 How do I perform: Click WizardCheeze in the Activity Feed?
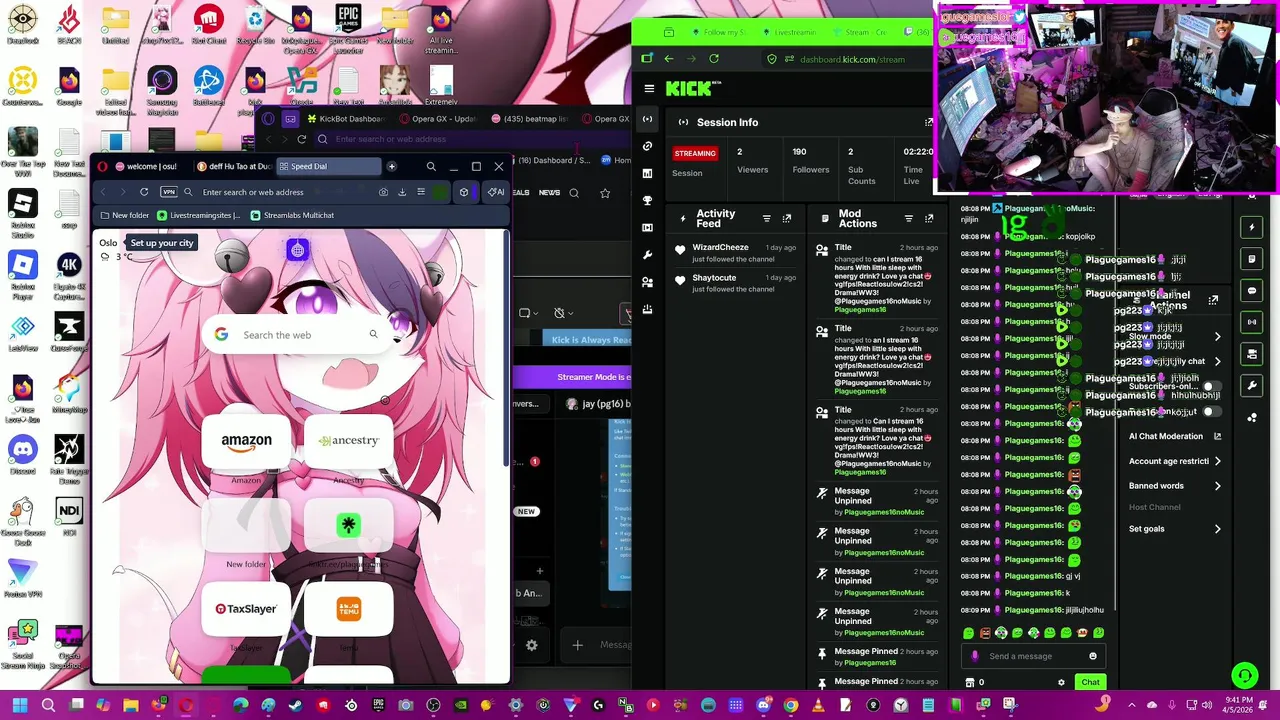[x=720, y=247]
